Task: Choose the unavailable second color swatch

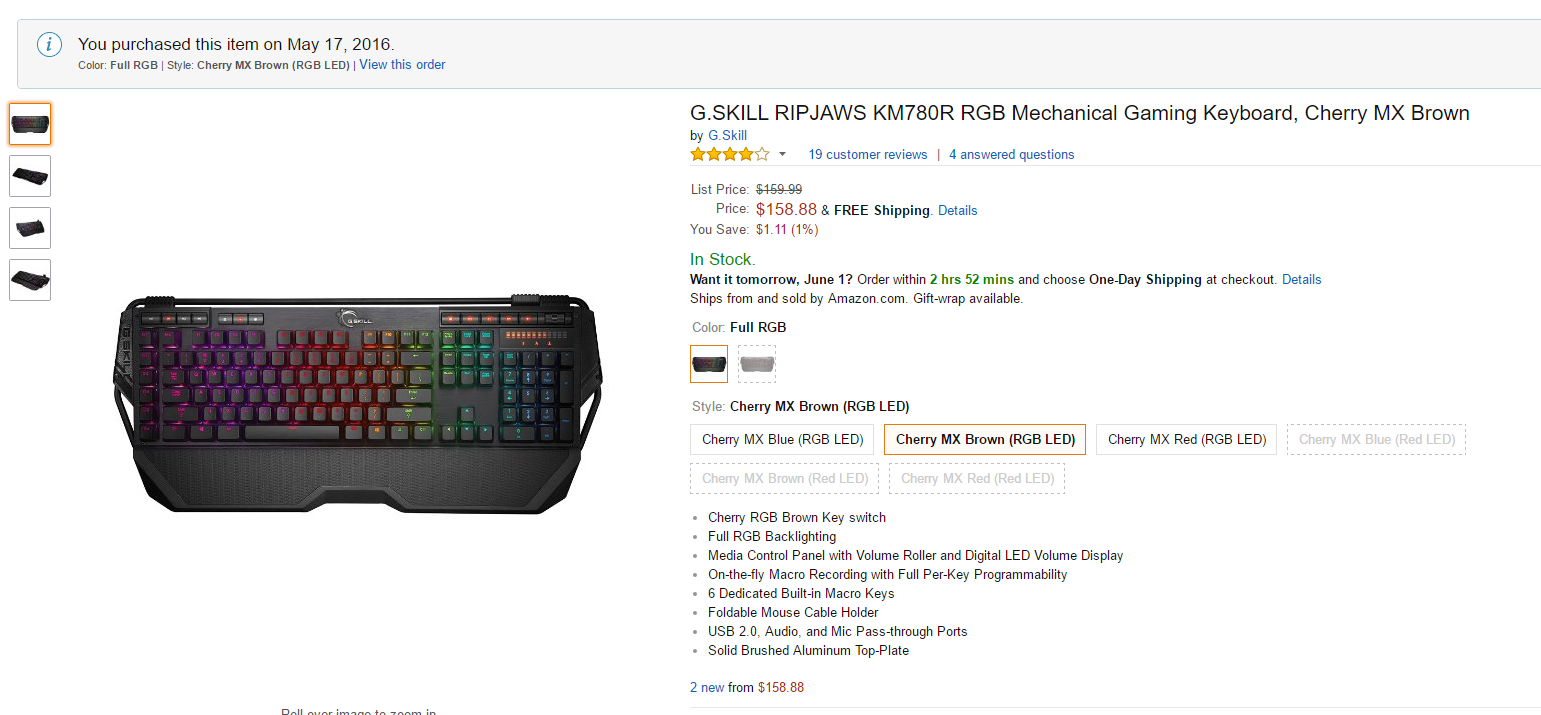Action: pyautogui.click(x=757, y=364)
